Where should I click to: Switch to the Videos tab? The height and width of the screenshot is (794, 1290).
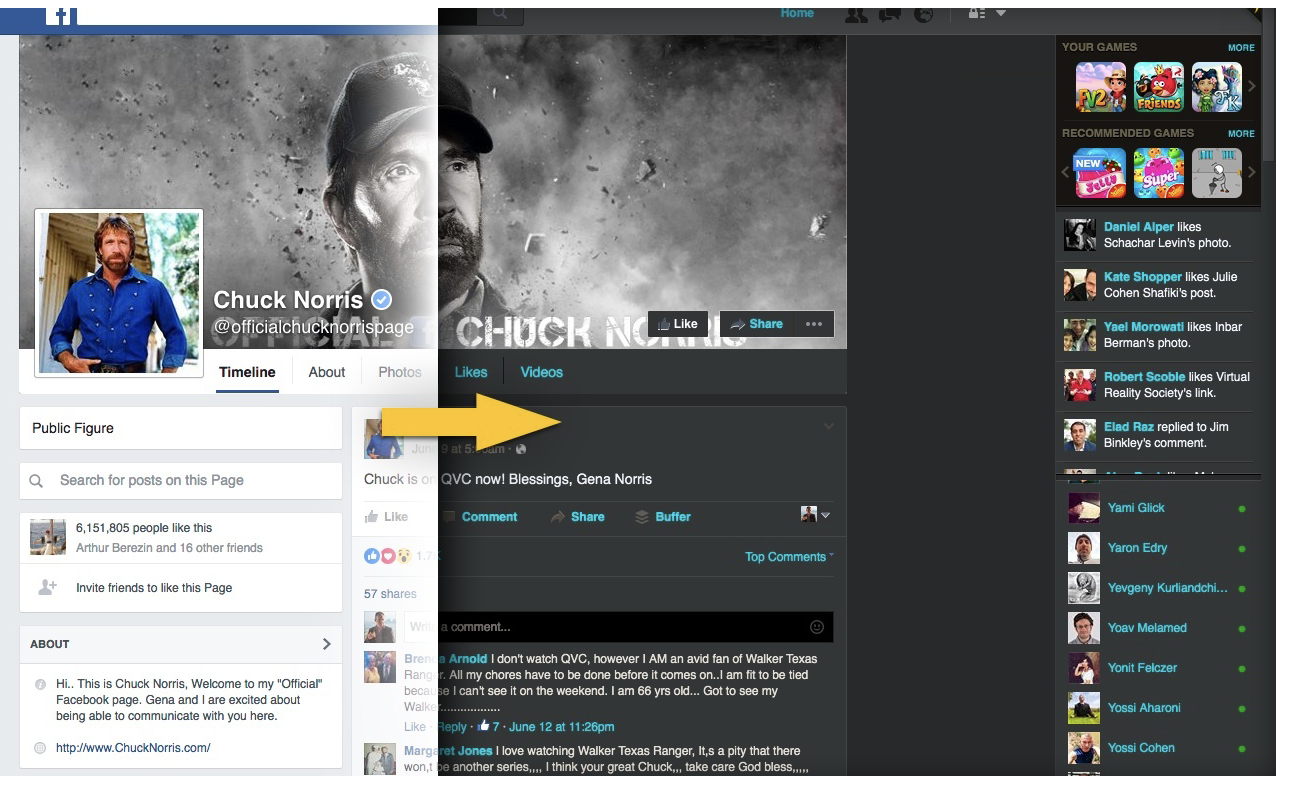pos(541,372)
